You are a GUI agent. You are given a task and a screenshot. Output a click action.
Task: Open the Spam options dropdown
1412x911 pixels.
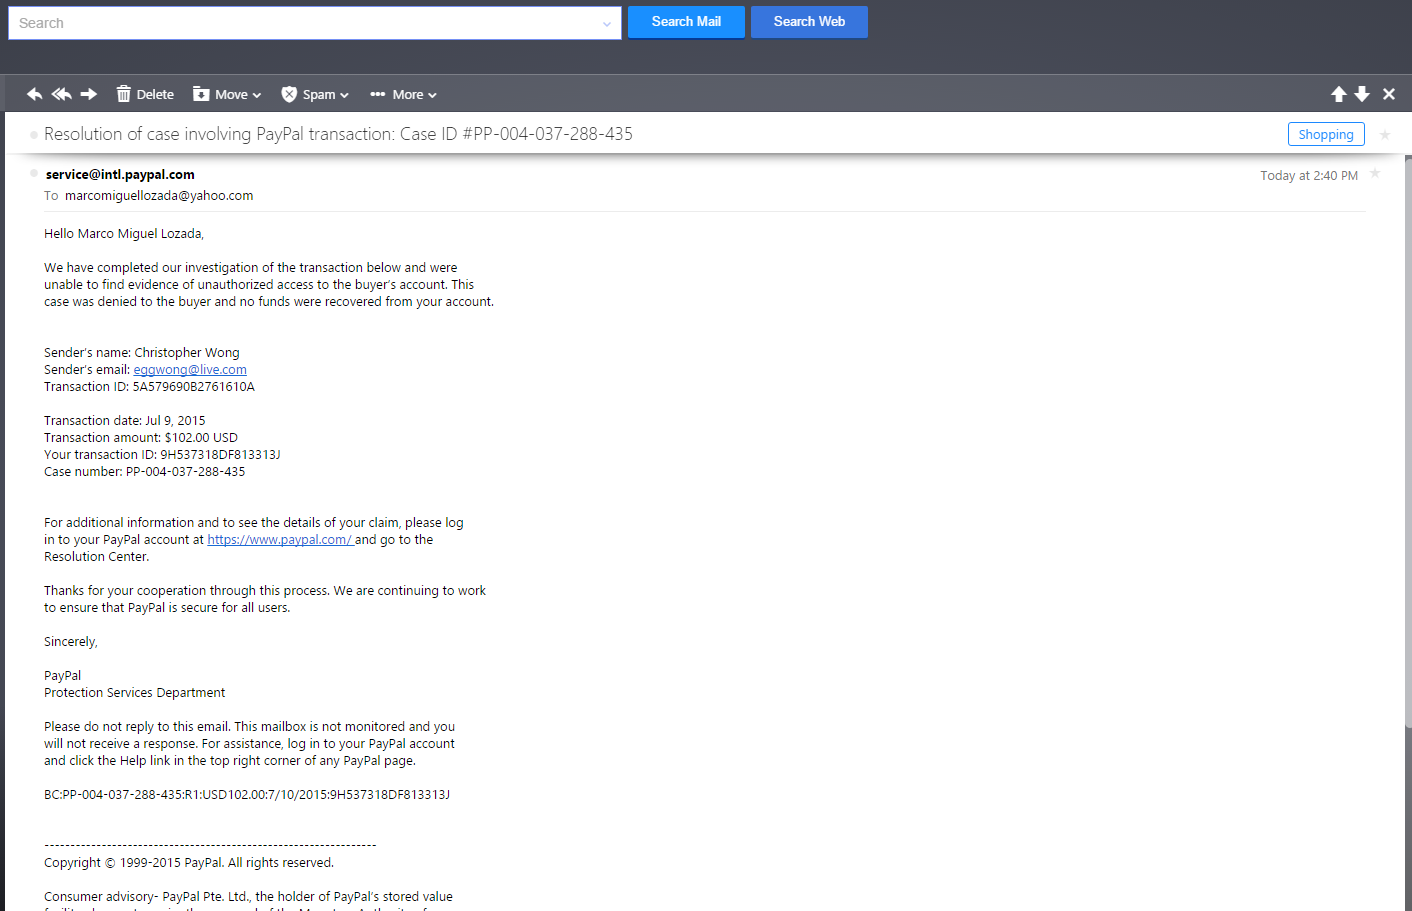(315, 94)
